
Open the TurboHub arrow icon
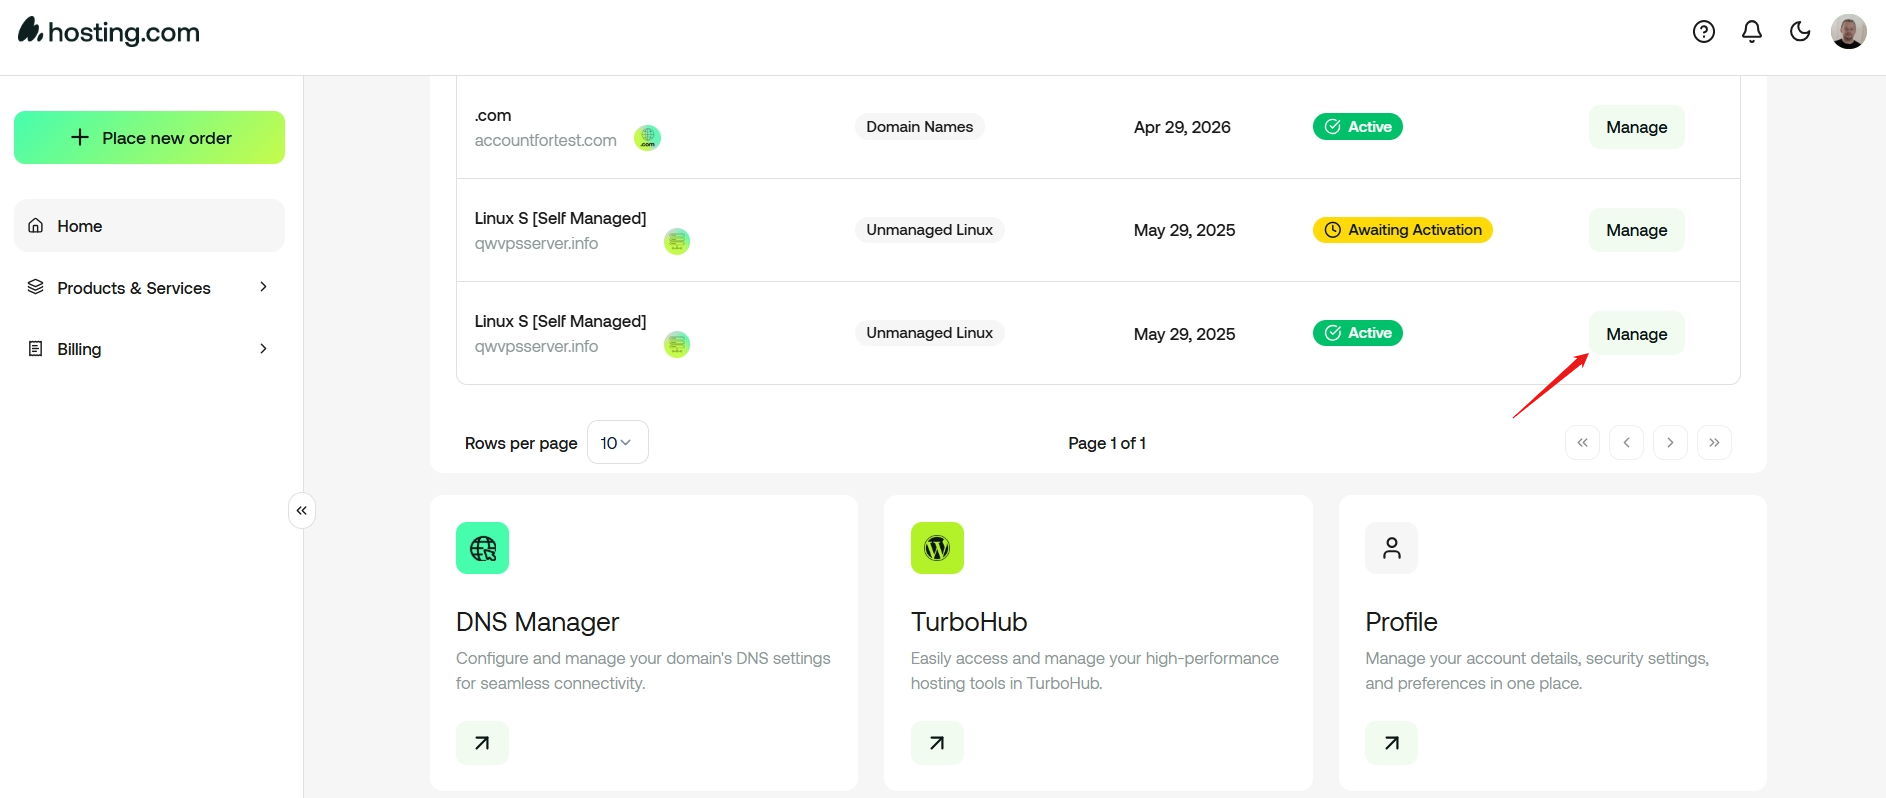point(937,743)
